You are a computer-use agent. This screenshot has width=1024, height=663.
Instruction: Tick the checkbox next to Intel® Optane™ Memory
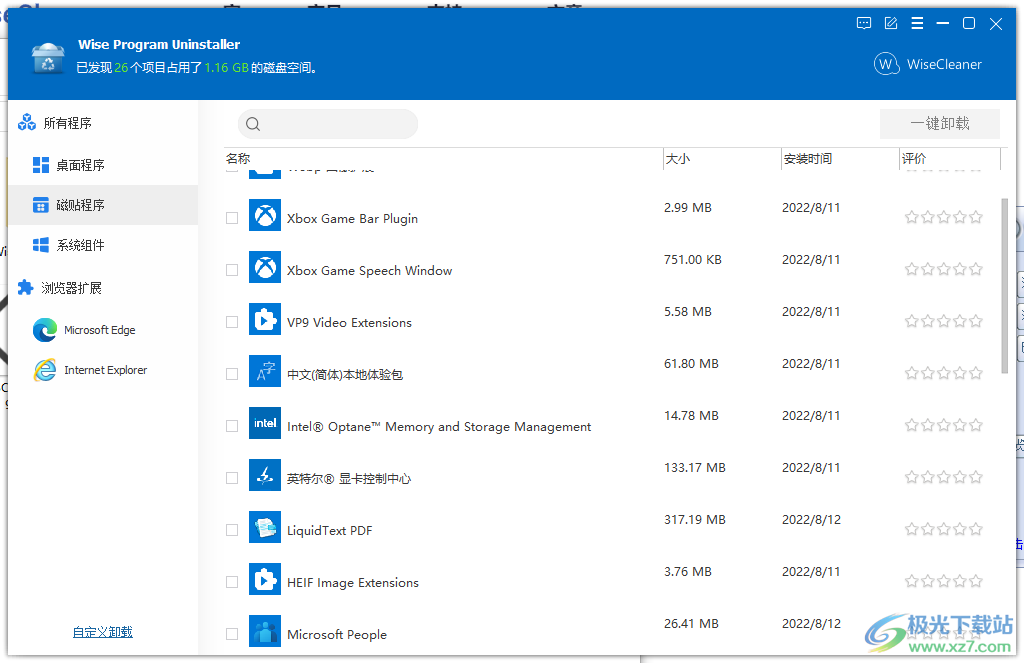[x=231, y=424]
